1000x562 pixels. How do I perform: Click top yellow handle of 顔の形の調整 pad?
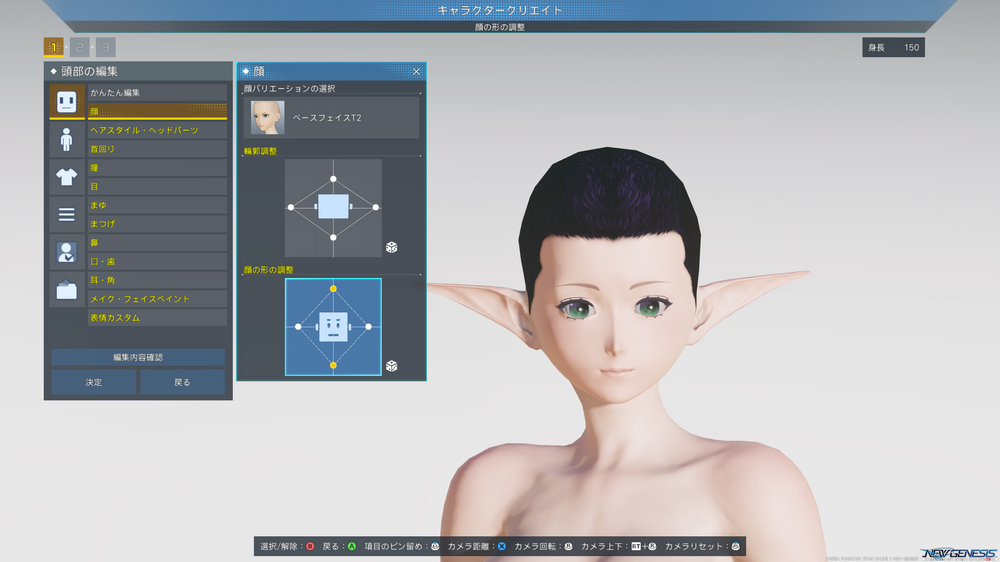point(333,289)
